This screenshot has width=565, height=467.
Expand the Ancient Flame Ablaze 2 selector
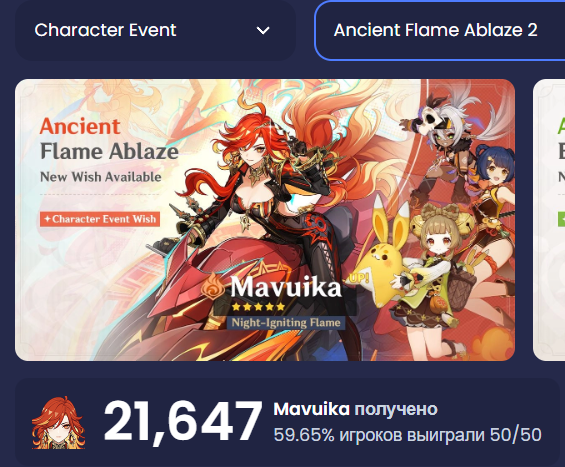pos(440,30)
